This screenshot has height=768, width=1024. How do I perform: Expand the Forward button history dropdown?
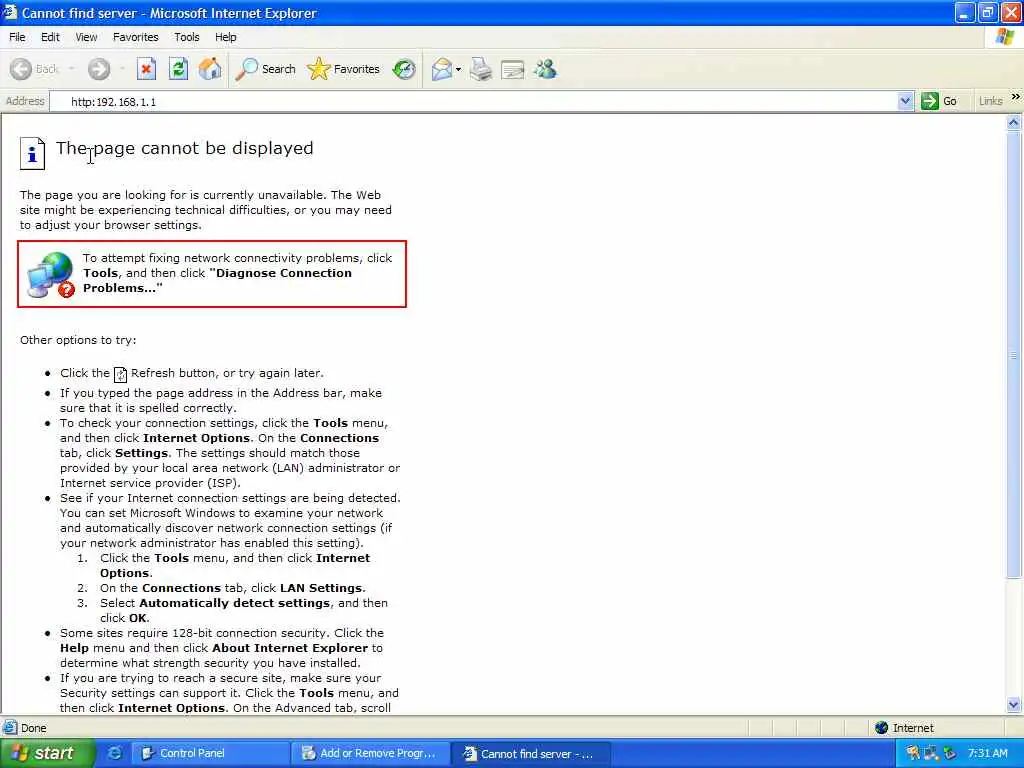[x=122, y=69]
